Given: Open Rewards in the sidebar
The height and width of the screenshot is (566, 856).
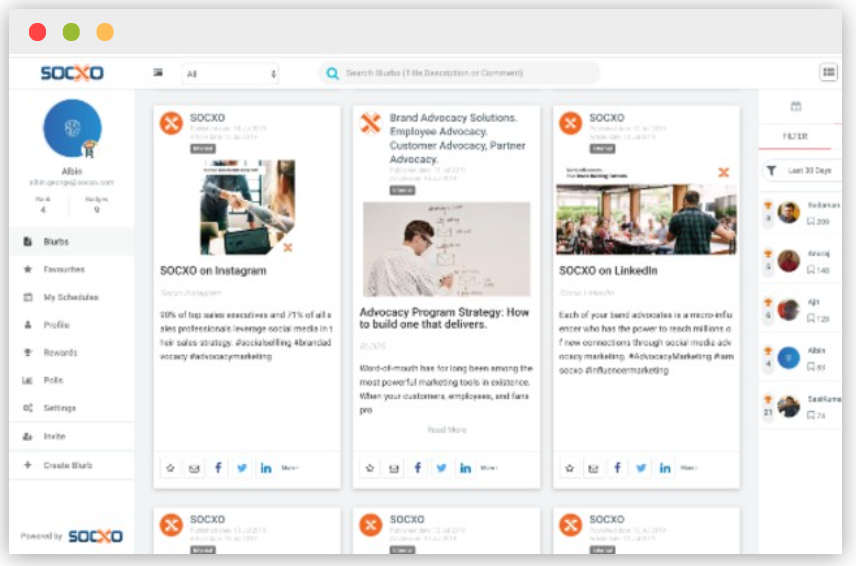Looking at the screenshot, I should click(x=71, y=353).
